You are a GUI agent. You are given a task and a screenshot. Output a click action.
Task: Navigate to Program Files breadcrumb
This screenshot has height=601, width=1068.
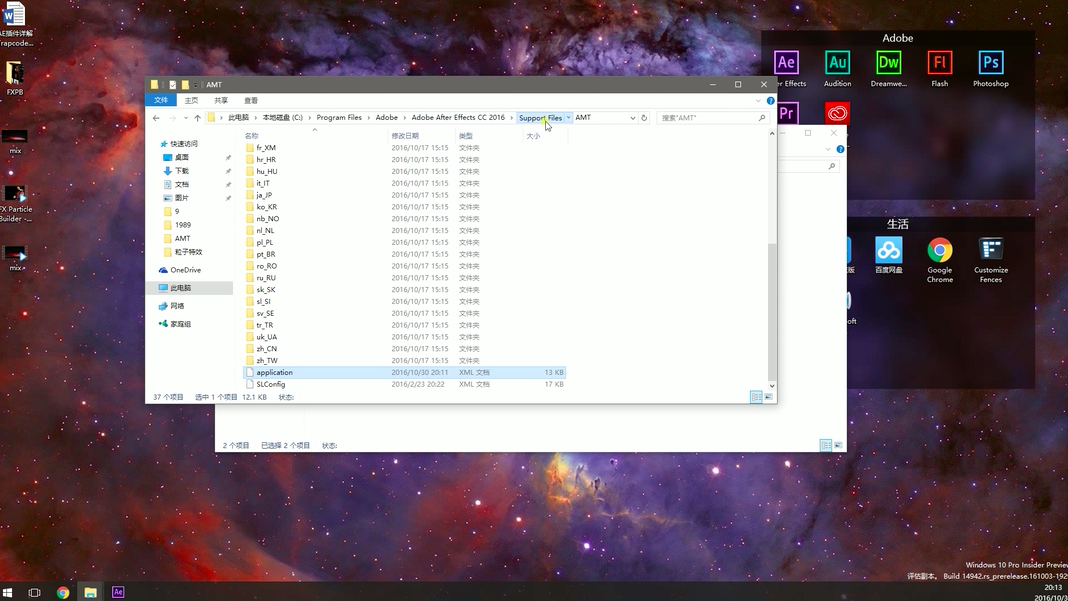tap(339, 118)
